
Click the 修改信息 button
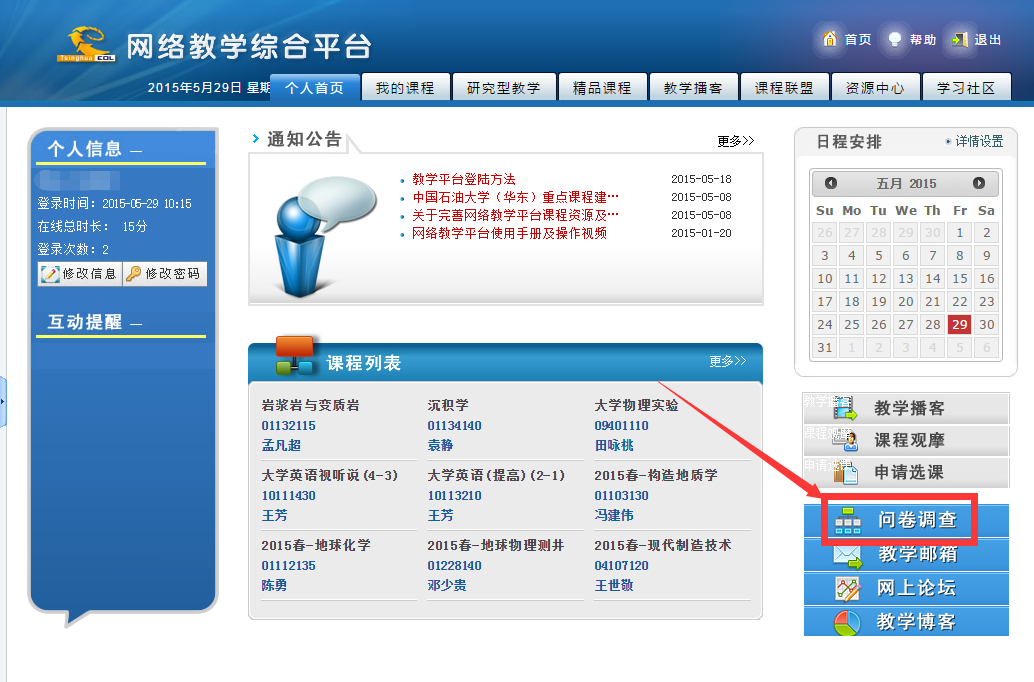(79, 273)
